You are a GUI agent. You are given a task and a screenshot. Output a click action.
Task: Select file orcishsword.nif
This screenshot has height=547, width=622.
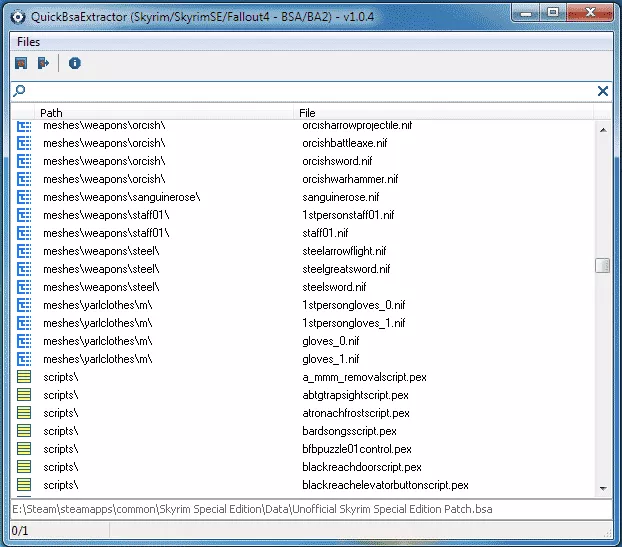coord(337,161)
